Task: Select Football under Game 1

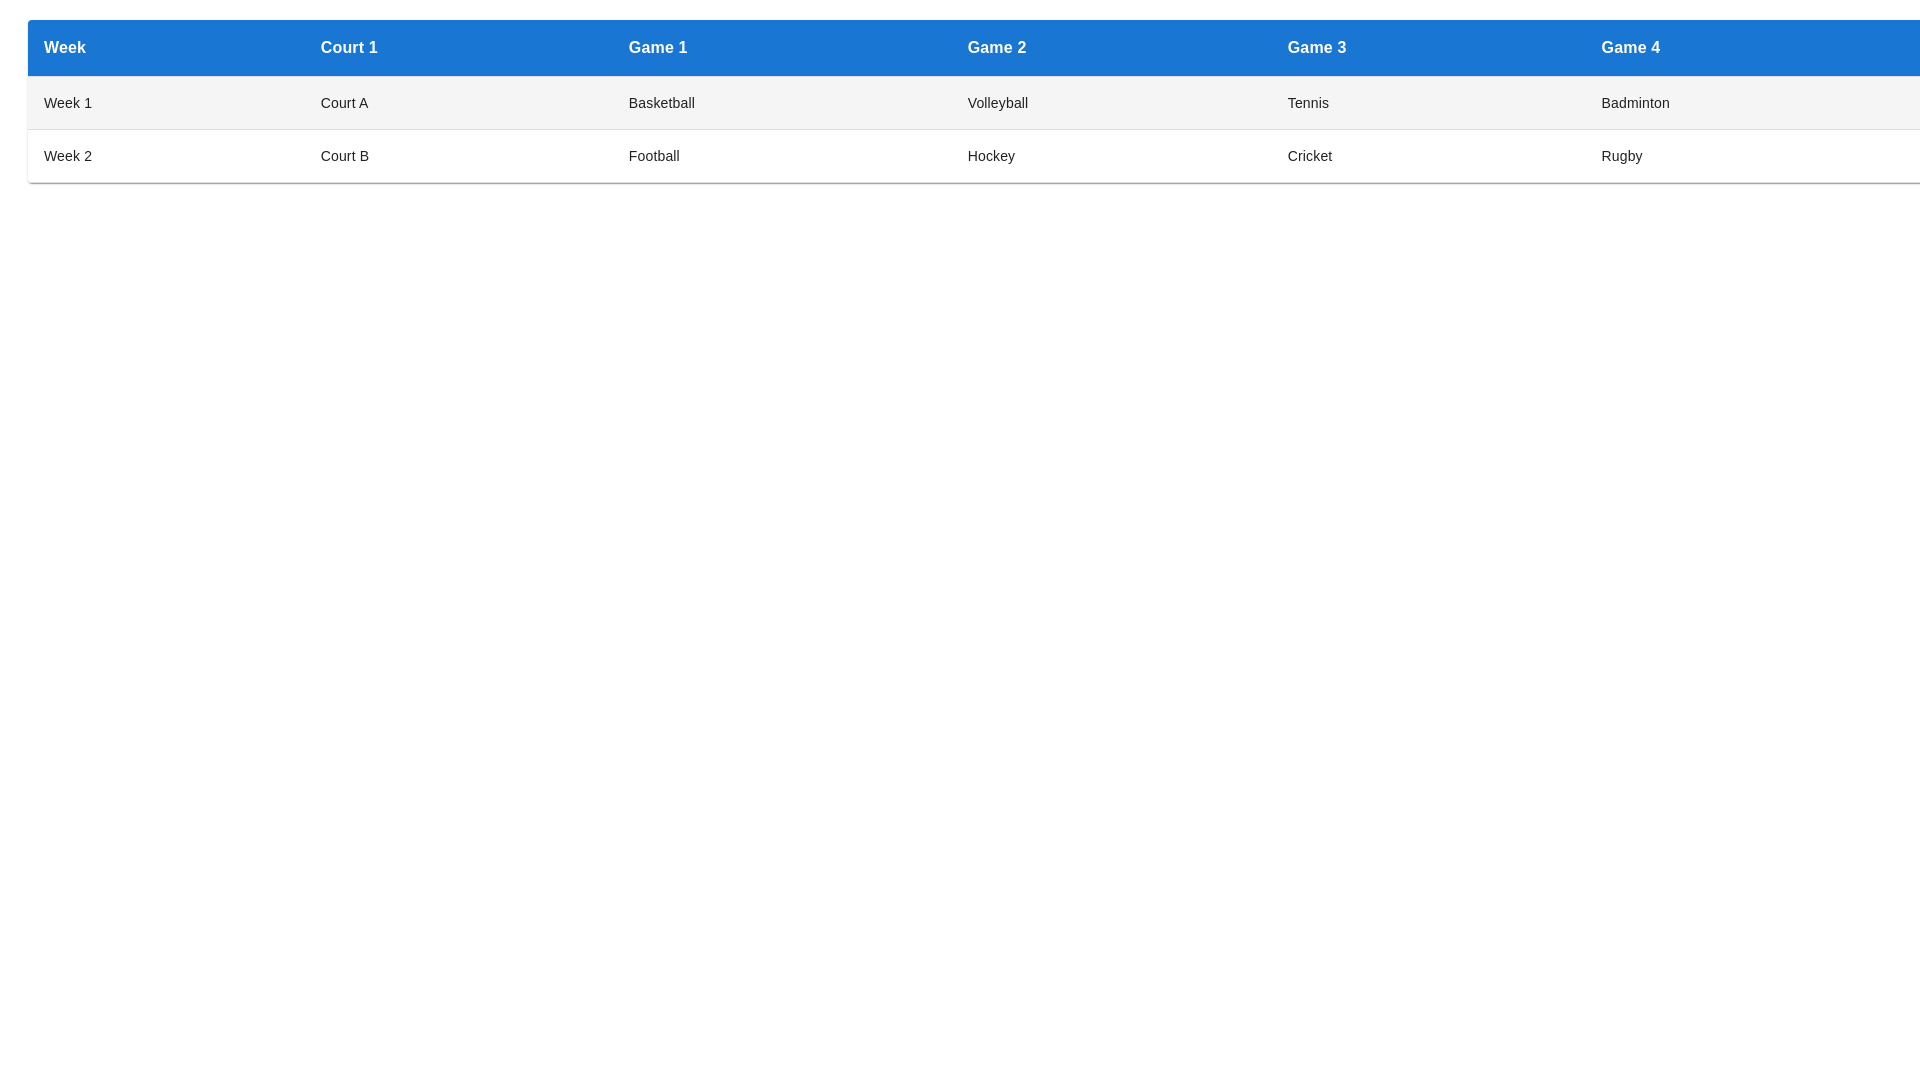Action: click(654, 156)
